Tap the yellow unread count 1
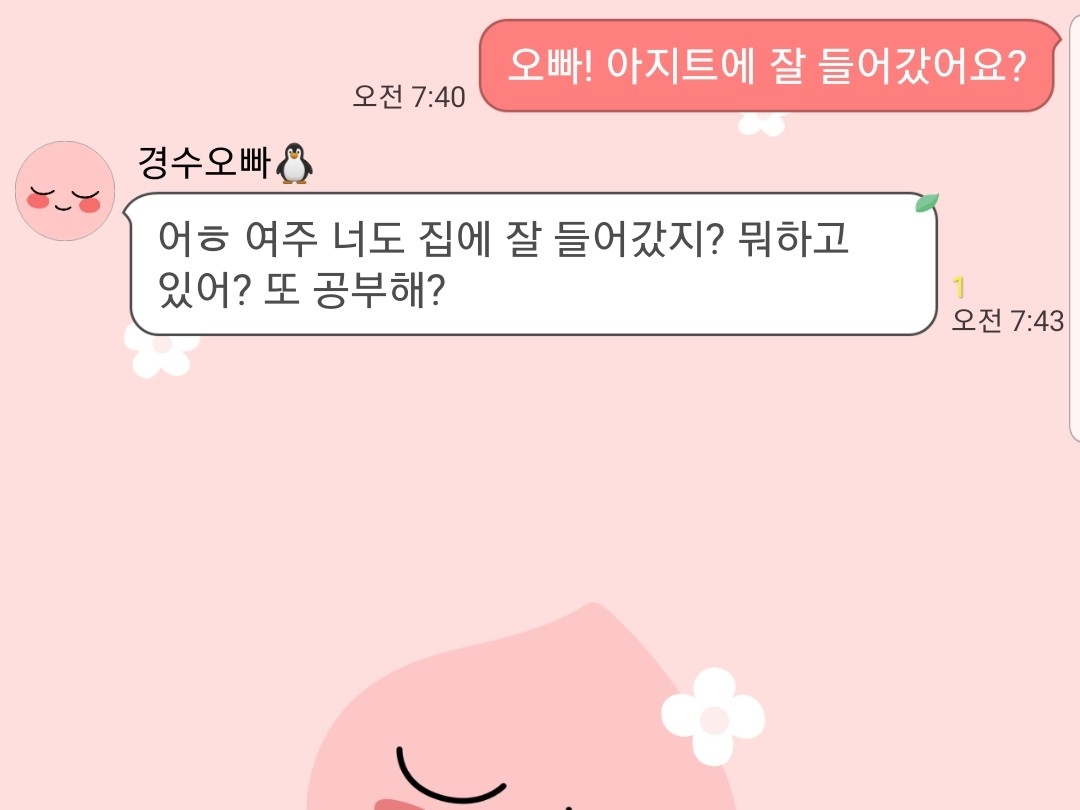Viewport: 1080px width, 810px height. [x=959, y=287]
